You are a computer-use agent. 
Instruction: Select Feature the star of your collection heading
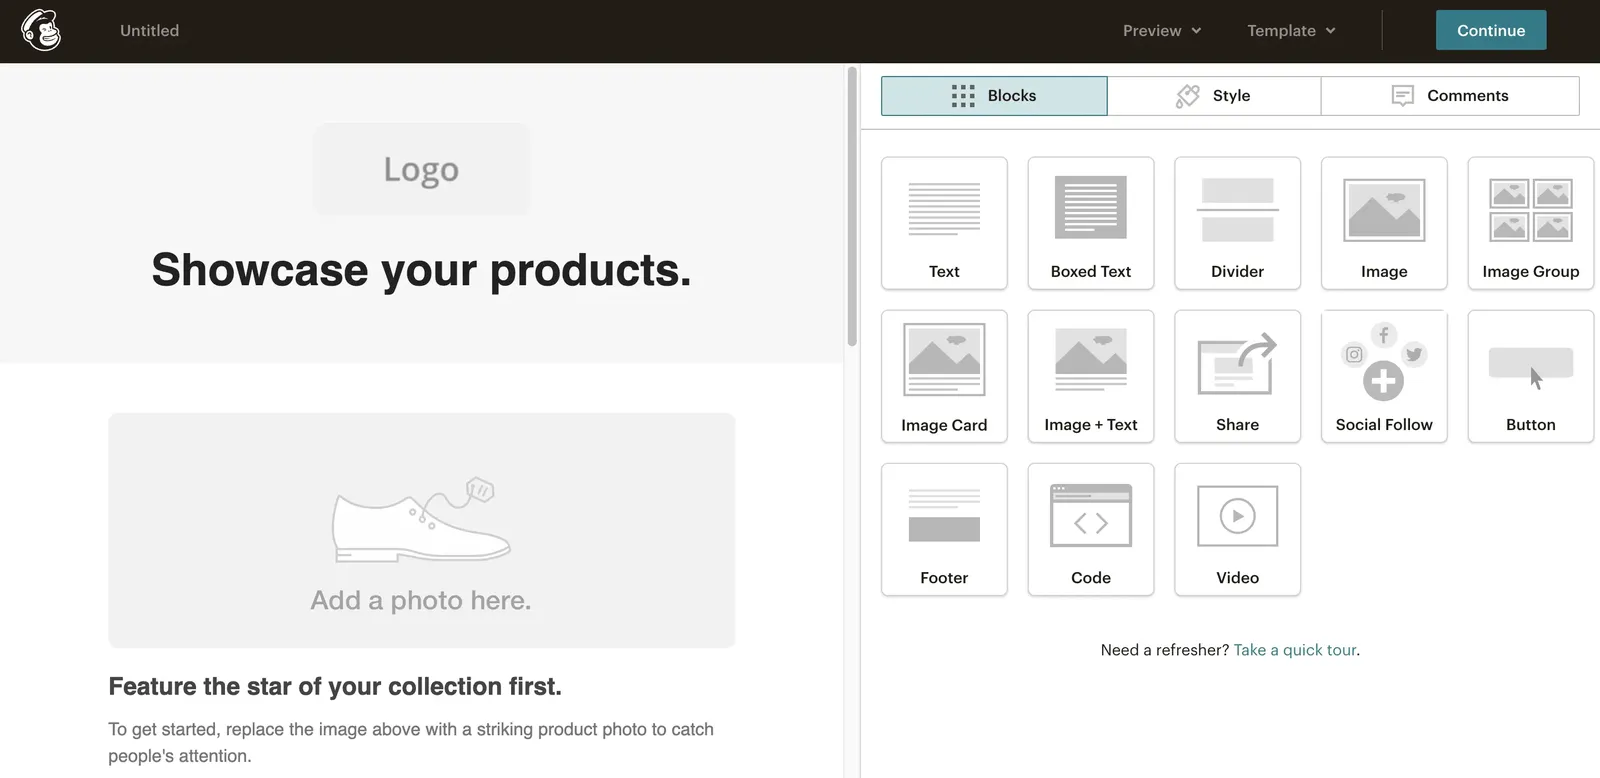pos(335,686)
